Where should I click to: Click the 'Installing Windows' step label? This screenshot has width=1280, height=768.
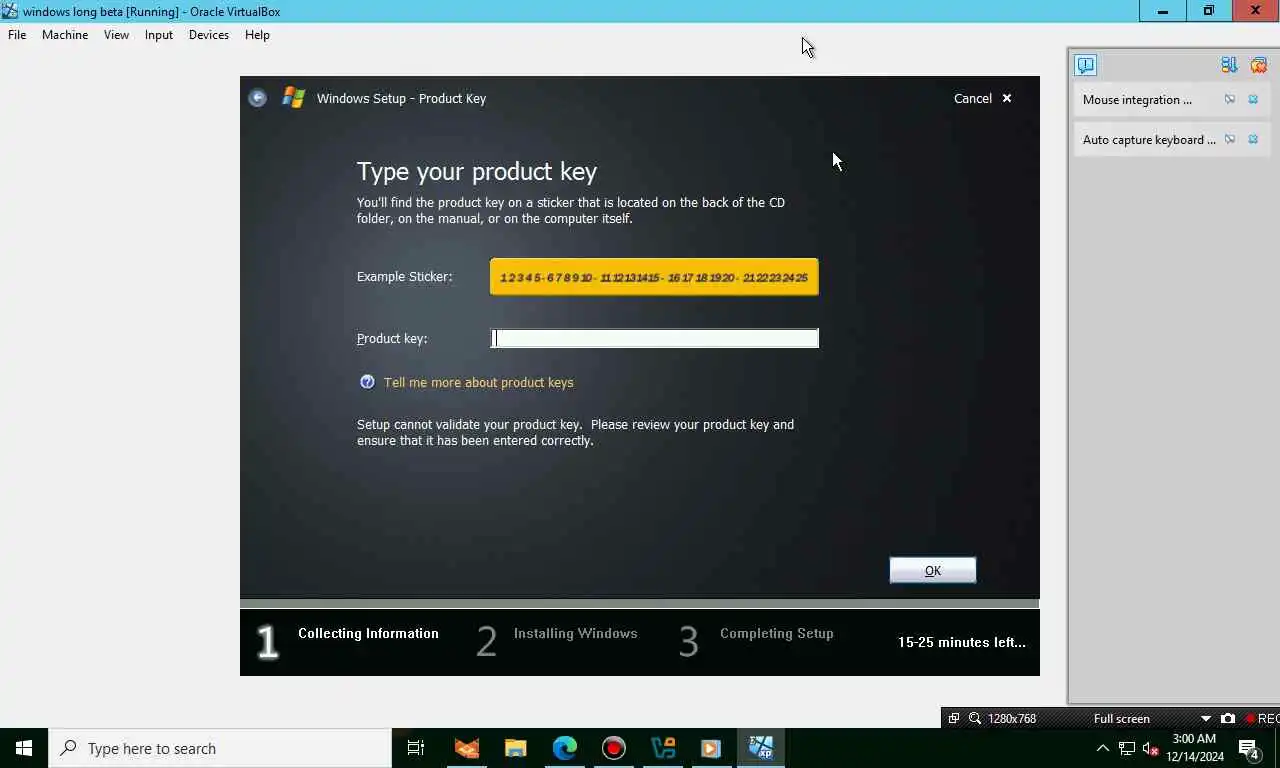coord(575,633)
